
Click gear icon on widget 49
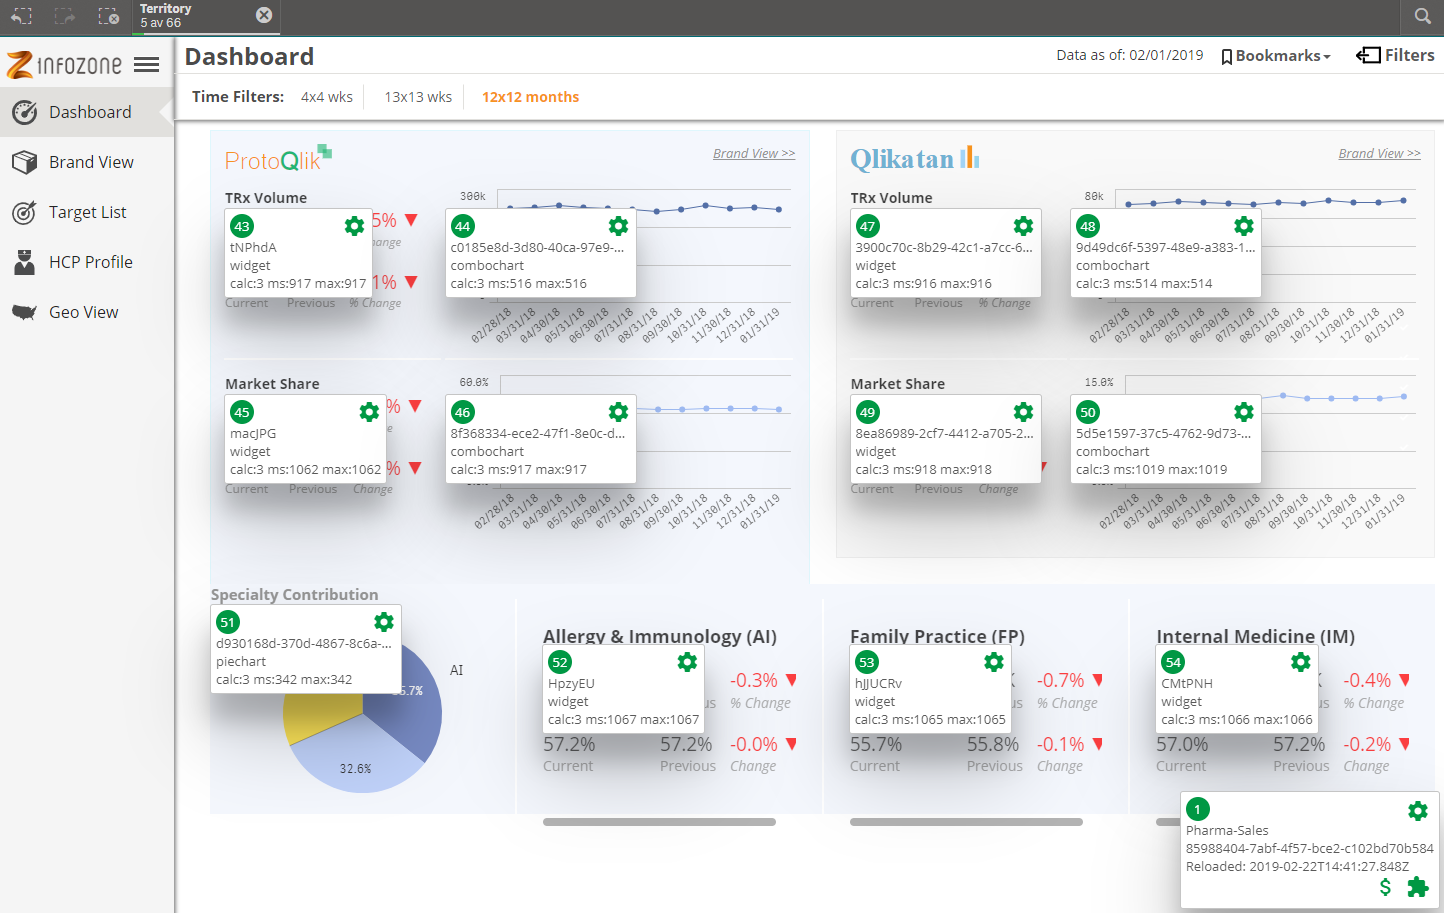(x=1023, y=412)
